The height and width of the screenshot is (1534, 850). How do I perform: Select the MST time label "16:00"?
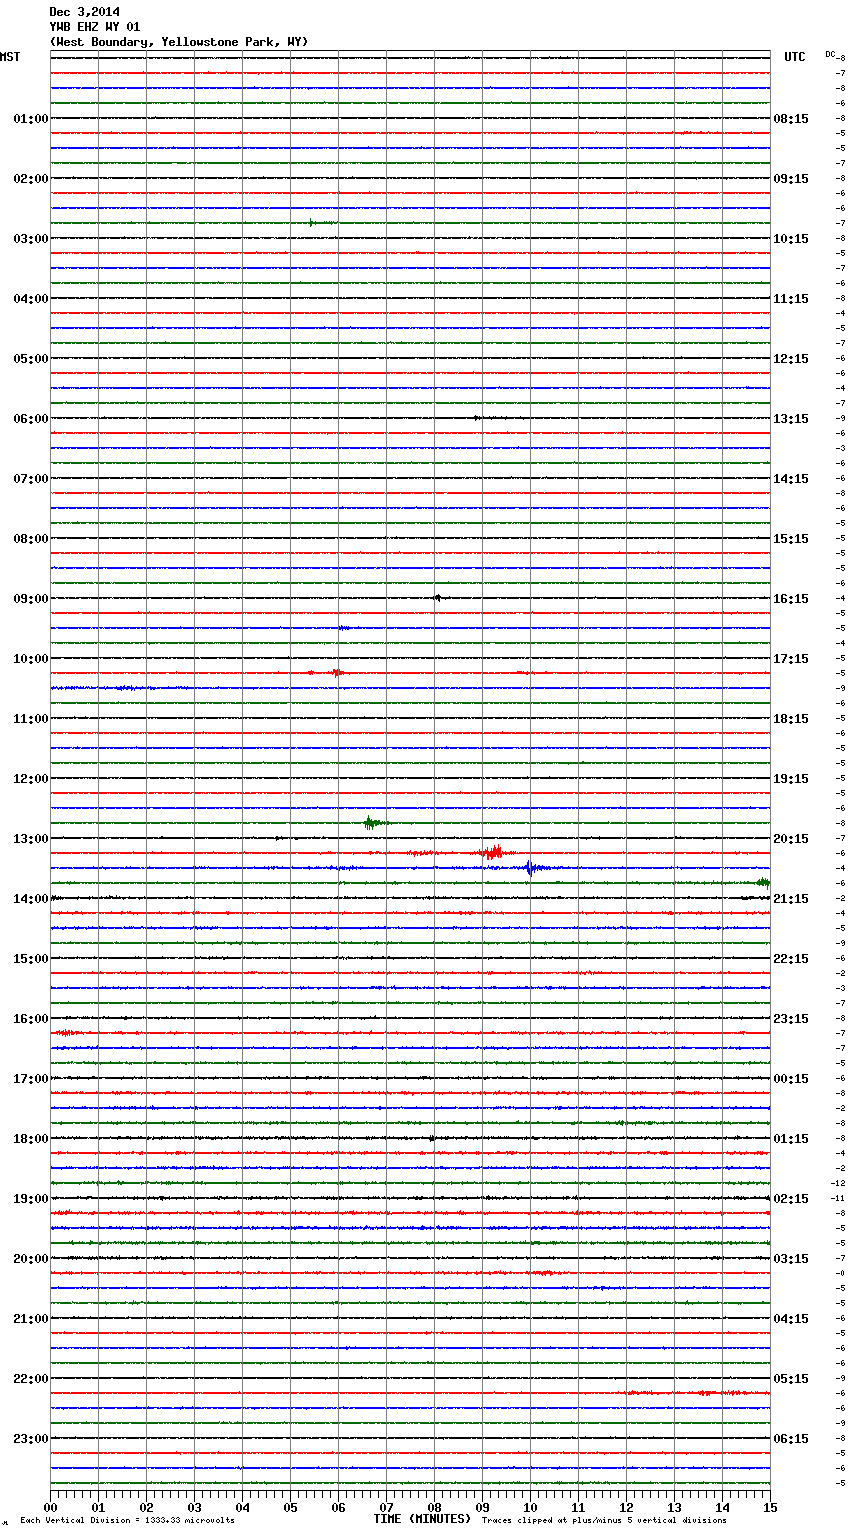(x=31, y=1019)
